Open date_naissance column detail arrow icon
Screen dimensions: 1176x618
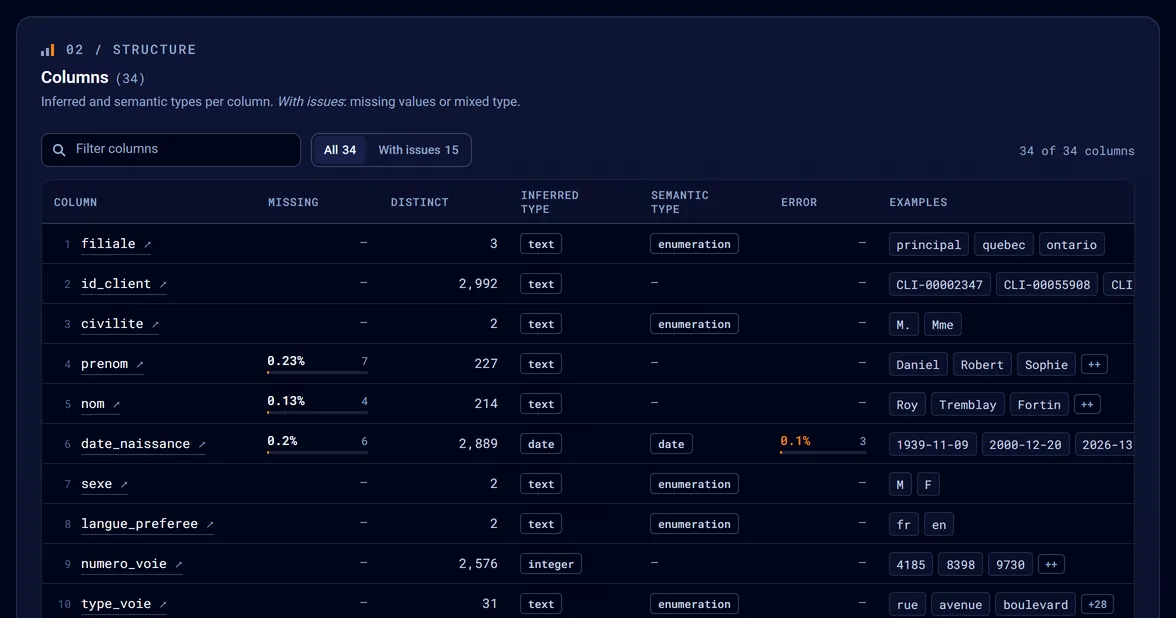click(x=202, y=445)
